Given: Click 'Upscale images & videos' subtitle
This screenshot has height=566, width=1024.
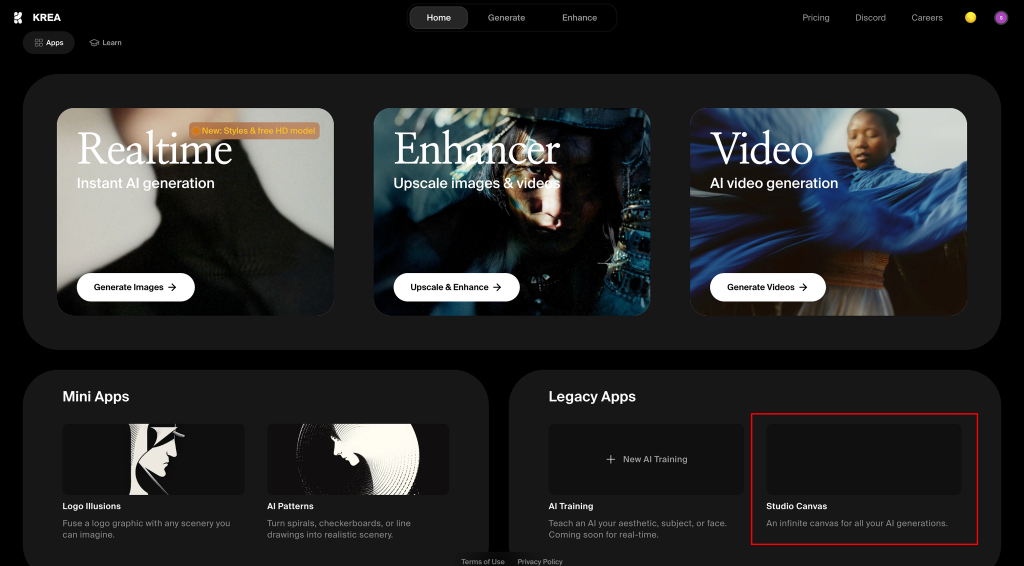Looking at the screenshot, I should 477,183.
